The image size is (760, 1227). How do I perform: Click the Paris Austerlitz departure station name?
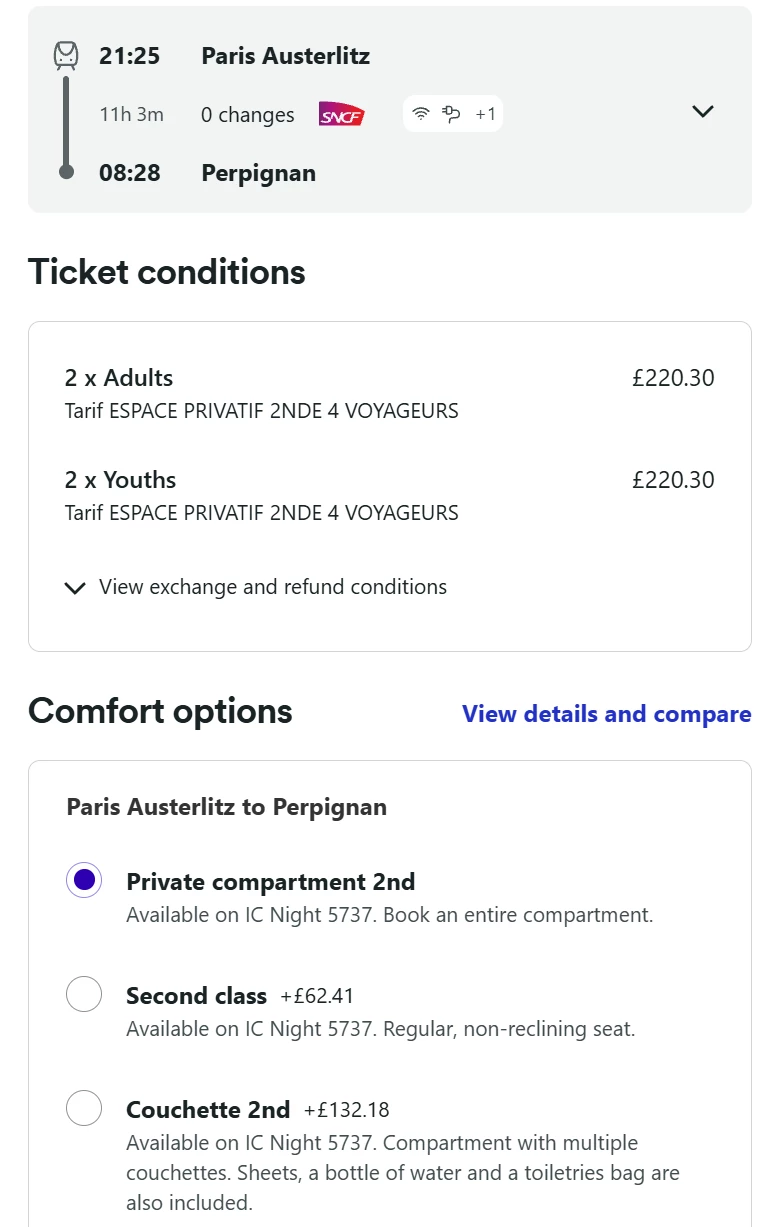click(x=285, y=56)
